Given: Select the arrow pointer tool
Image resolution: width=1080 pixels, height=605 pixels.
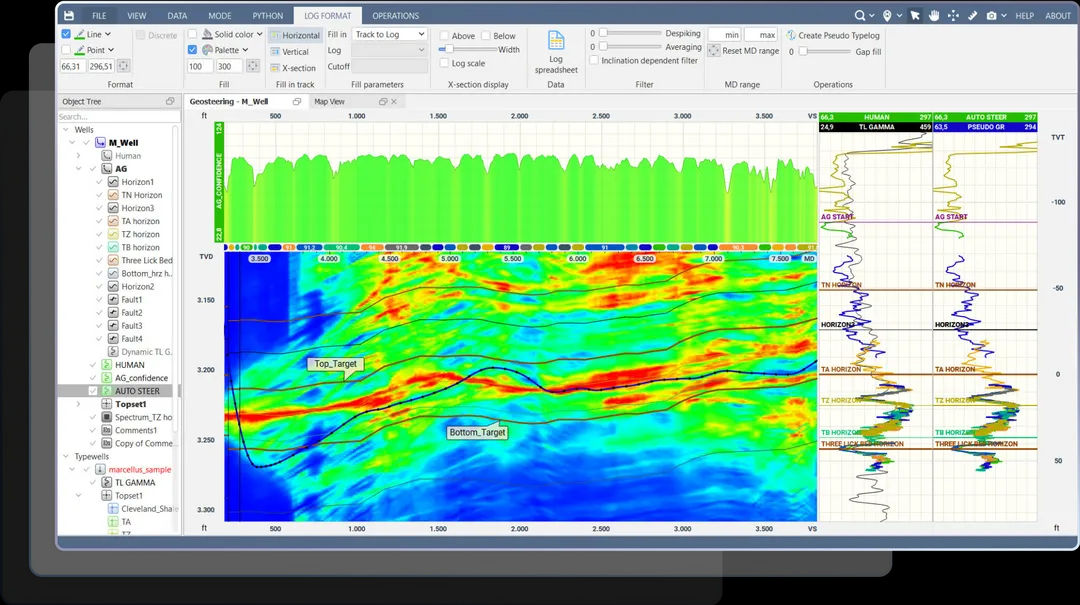Looking at the screenshot, I should click(915, 15).
